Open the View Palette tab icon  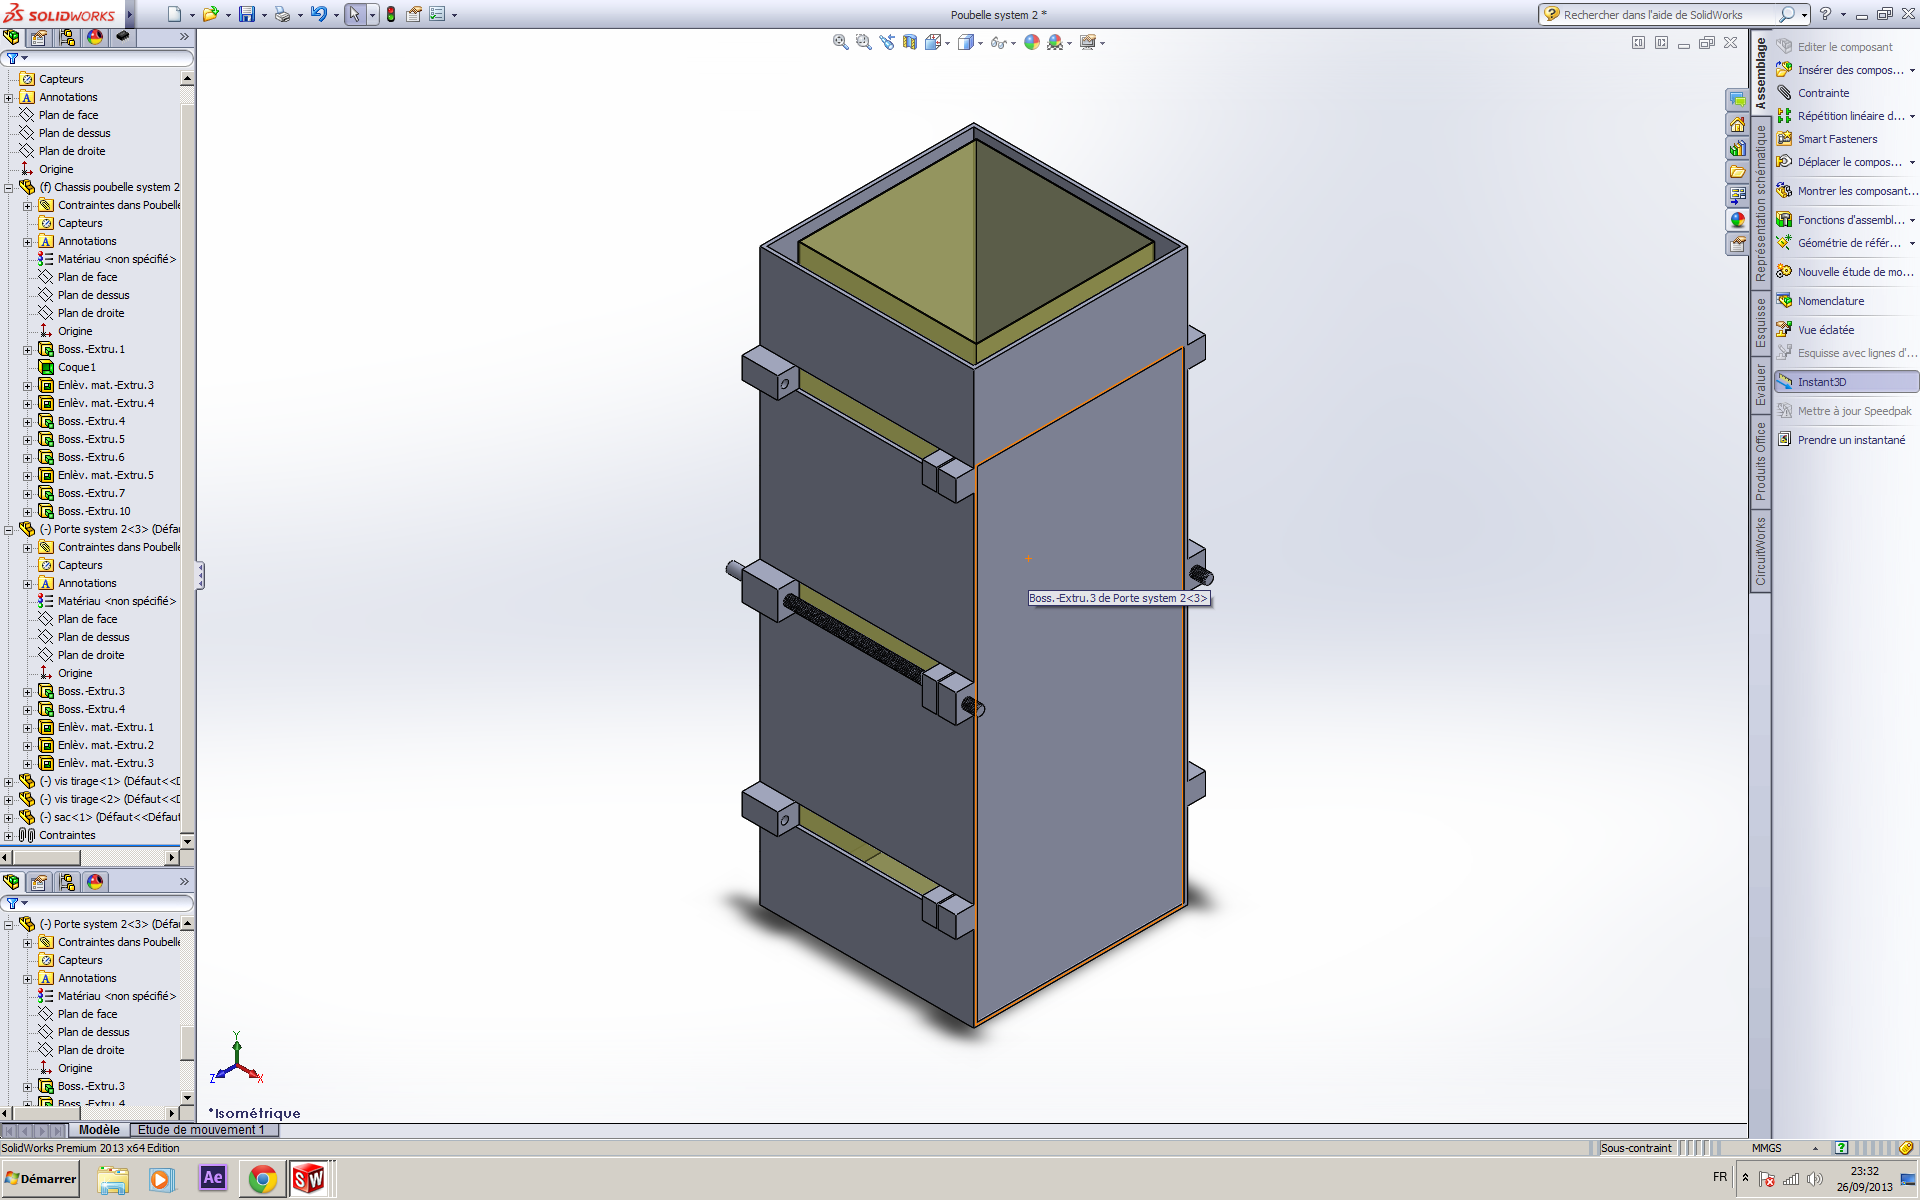pos(1738,195)
